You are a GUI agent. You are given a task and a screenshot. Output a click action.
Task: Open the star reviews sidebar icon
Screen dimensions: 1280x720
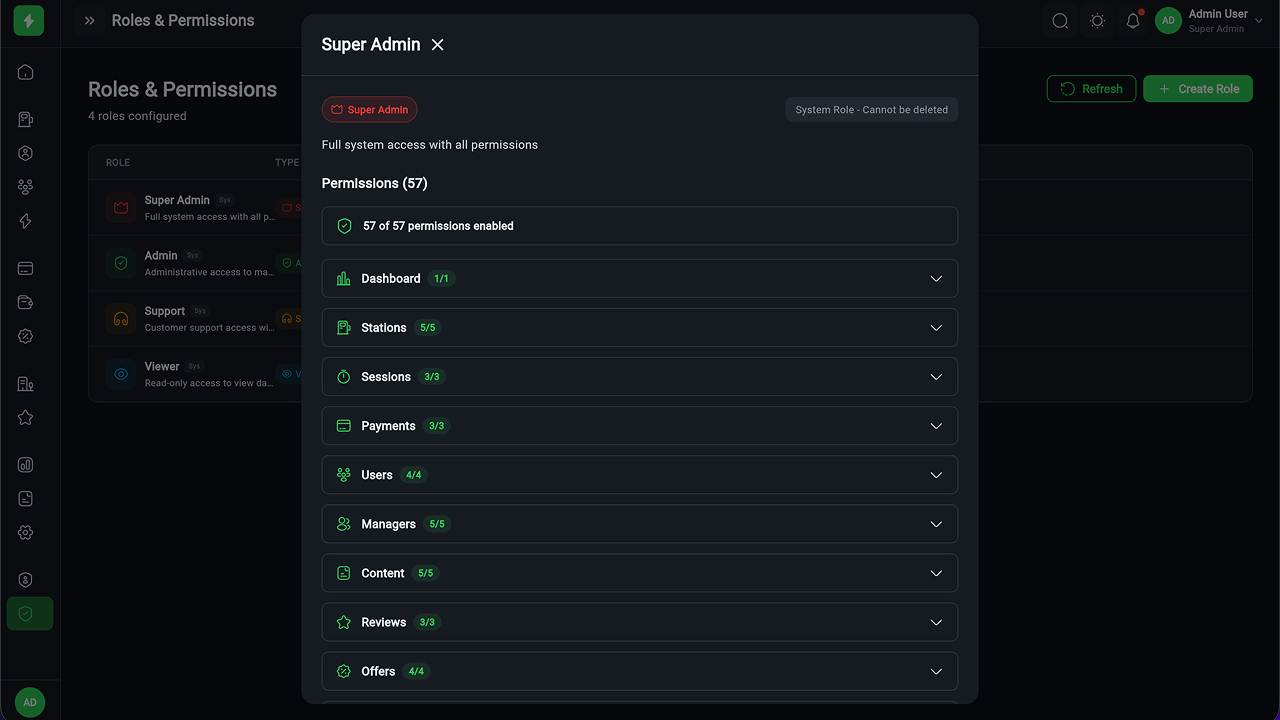pyautogui.click(x=26, y=418)
